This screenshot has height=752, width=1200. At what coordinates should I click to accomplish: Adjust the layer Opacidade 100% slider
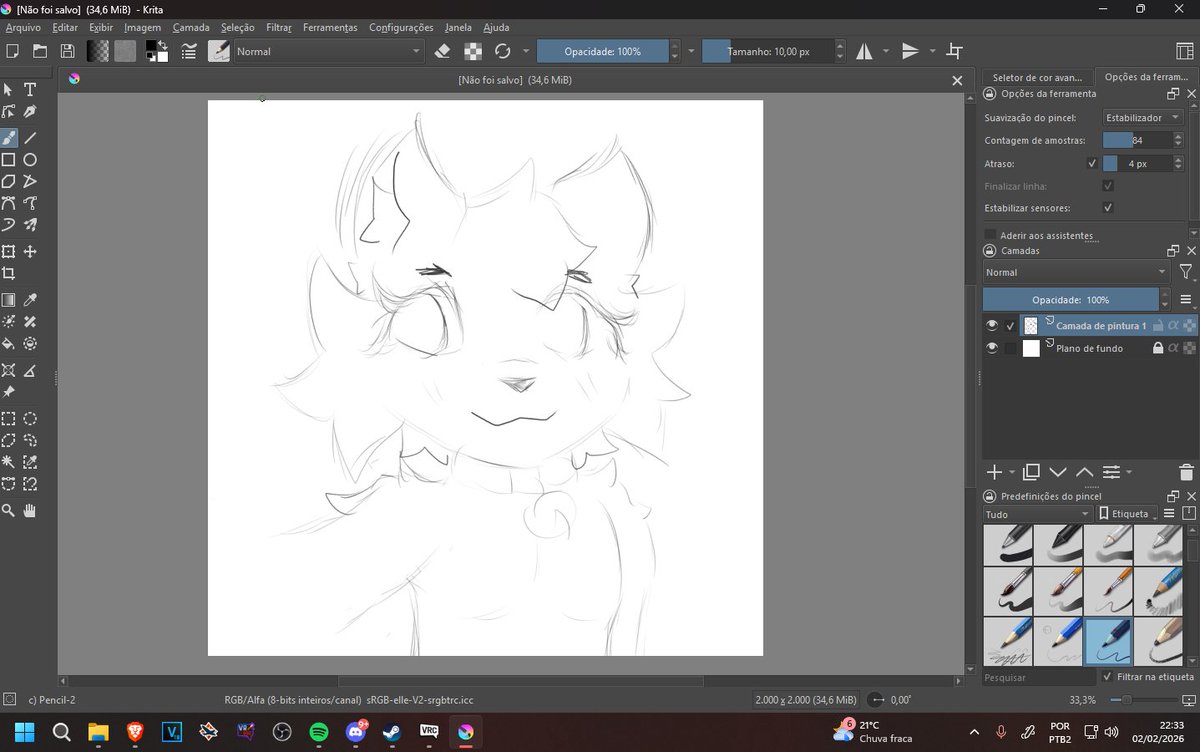click(x=1070, y=299)
